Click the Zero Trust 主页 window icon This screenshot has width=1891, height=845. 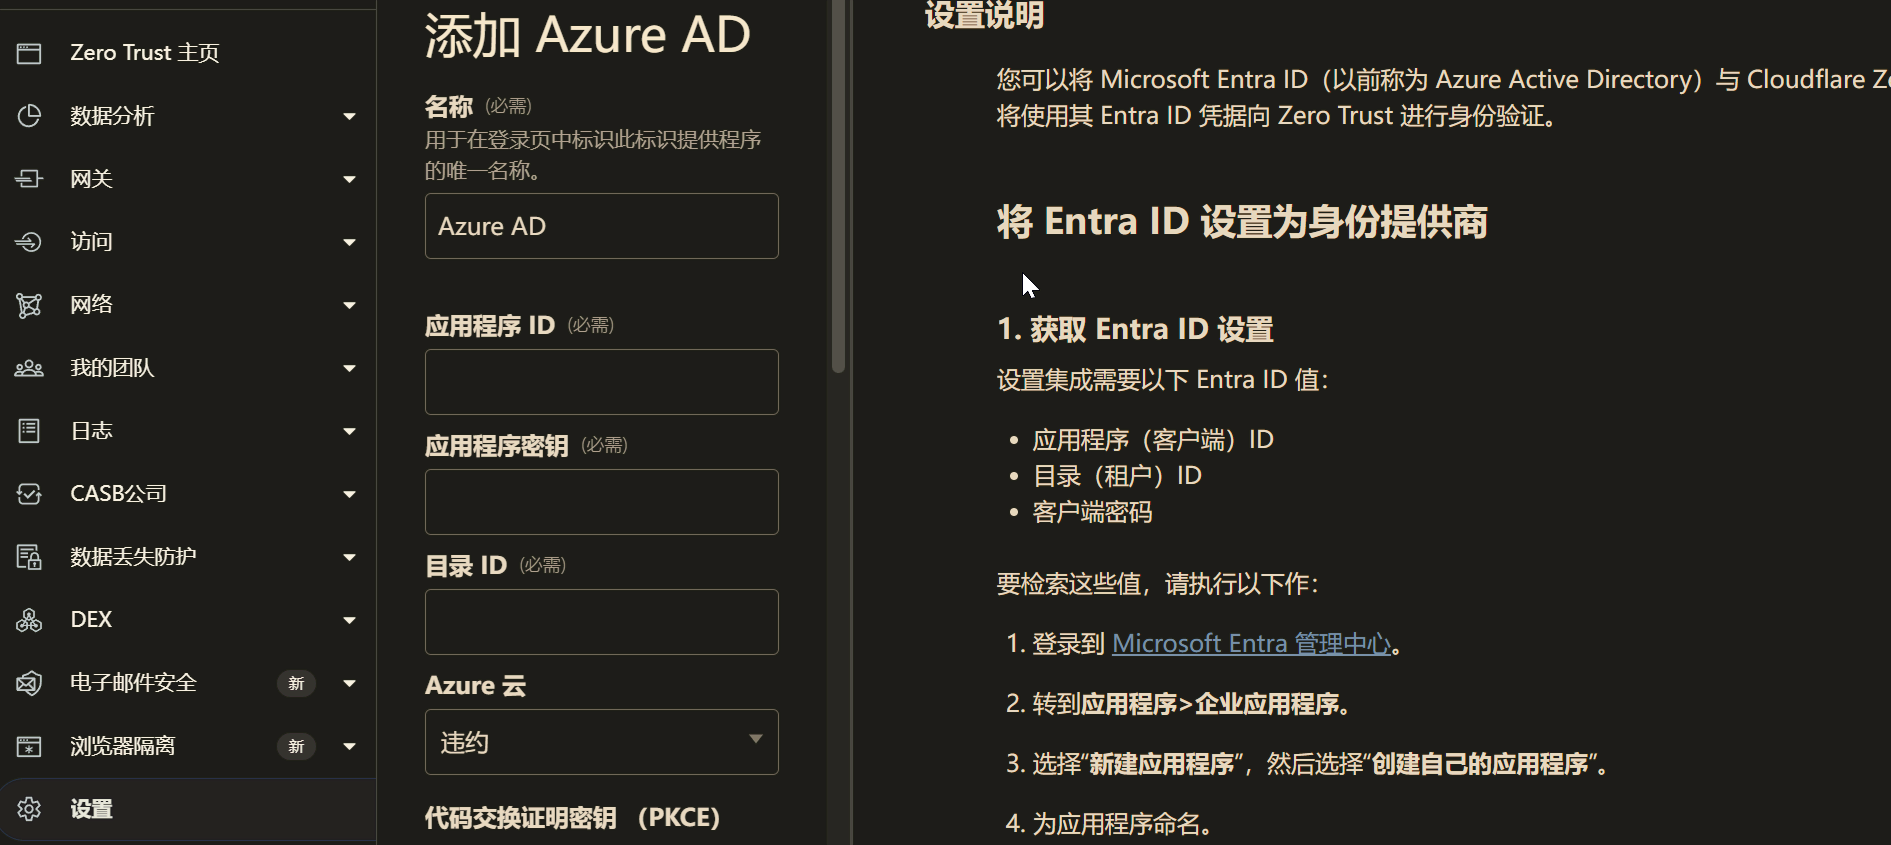29,53
